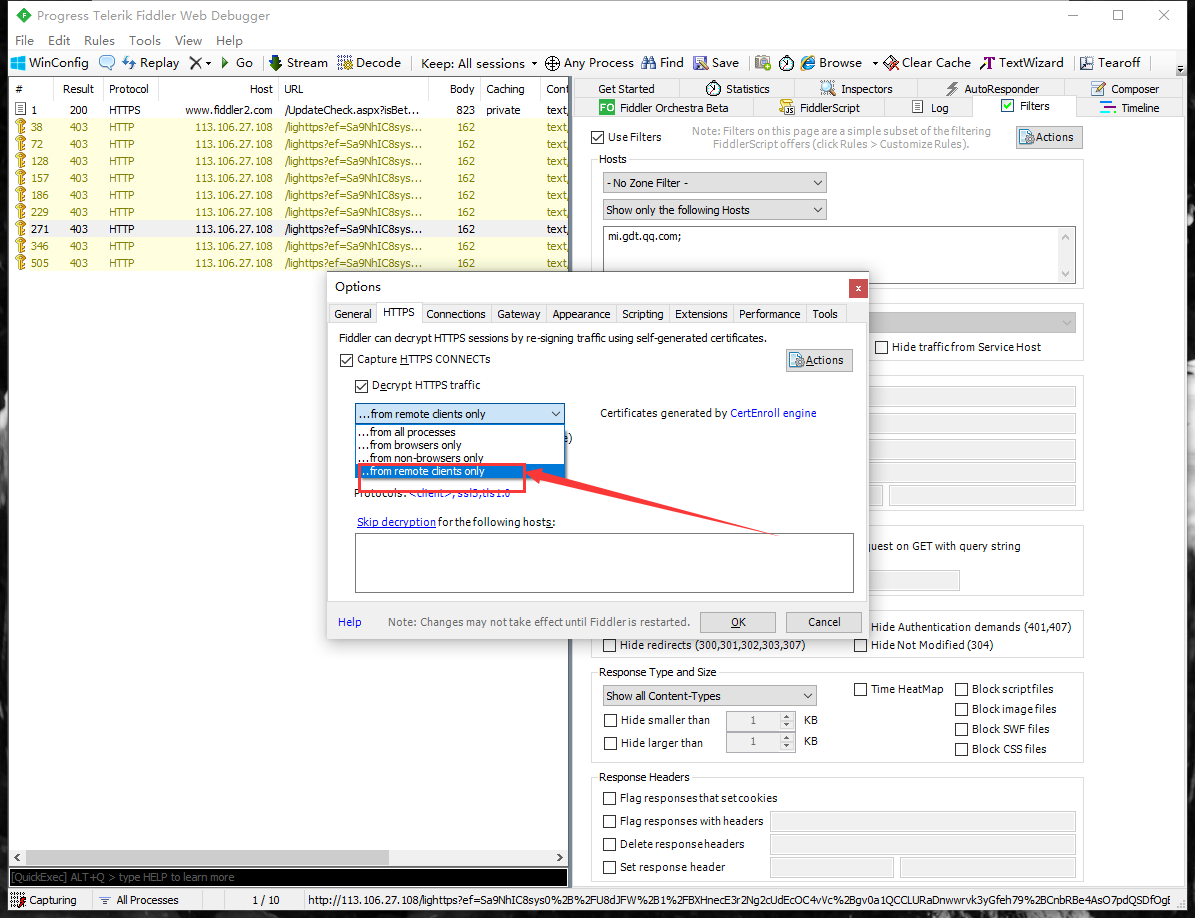Open the Log tab
Screen dimensions: 1195x918
pyautogui.click(x=930, y=108)
